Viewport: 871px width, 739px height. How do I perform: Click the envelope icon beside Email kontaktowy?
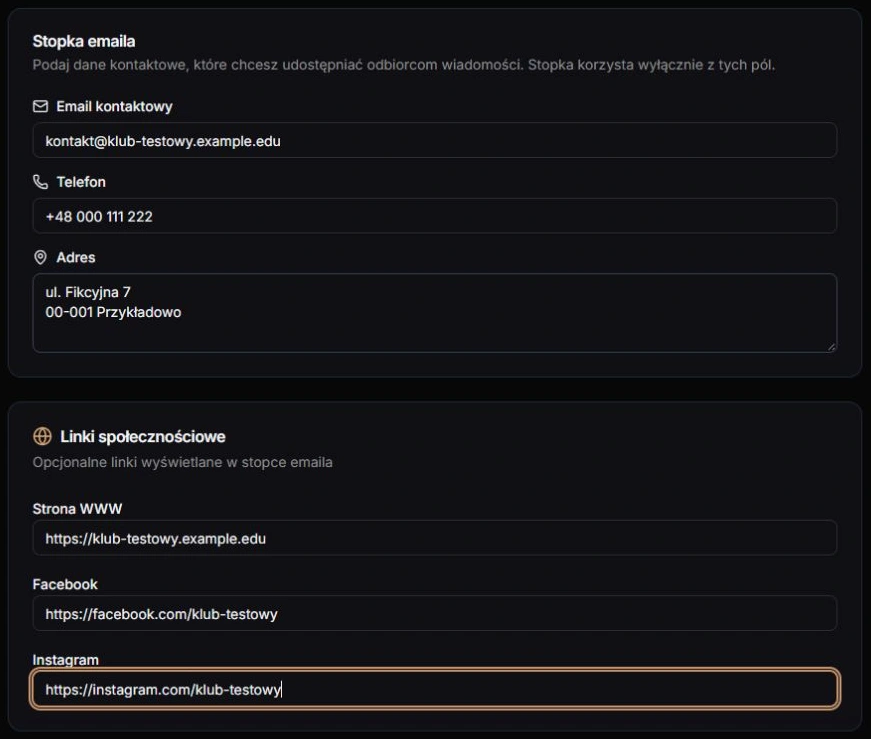coord(41,106)
